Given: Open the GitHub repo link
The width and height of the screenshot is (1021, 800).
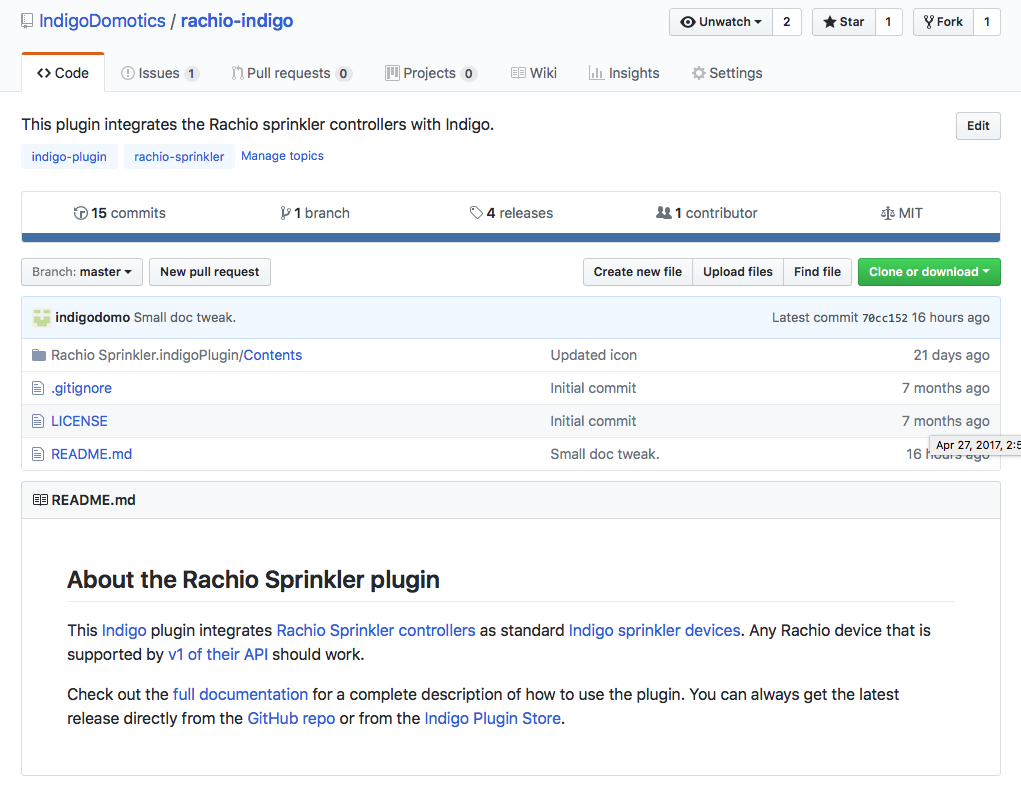Looking at the screenshot, I should pos(291,719).
